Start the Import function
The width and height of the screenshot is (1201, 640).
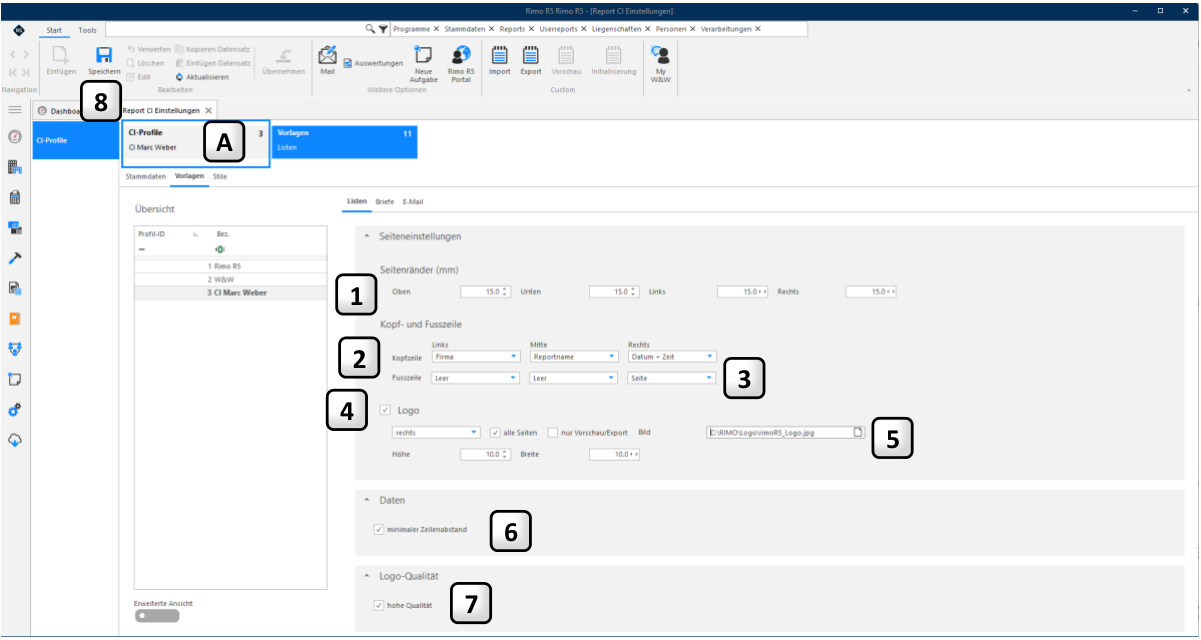[x=500, y=59]
